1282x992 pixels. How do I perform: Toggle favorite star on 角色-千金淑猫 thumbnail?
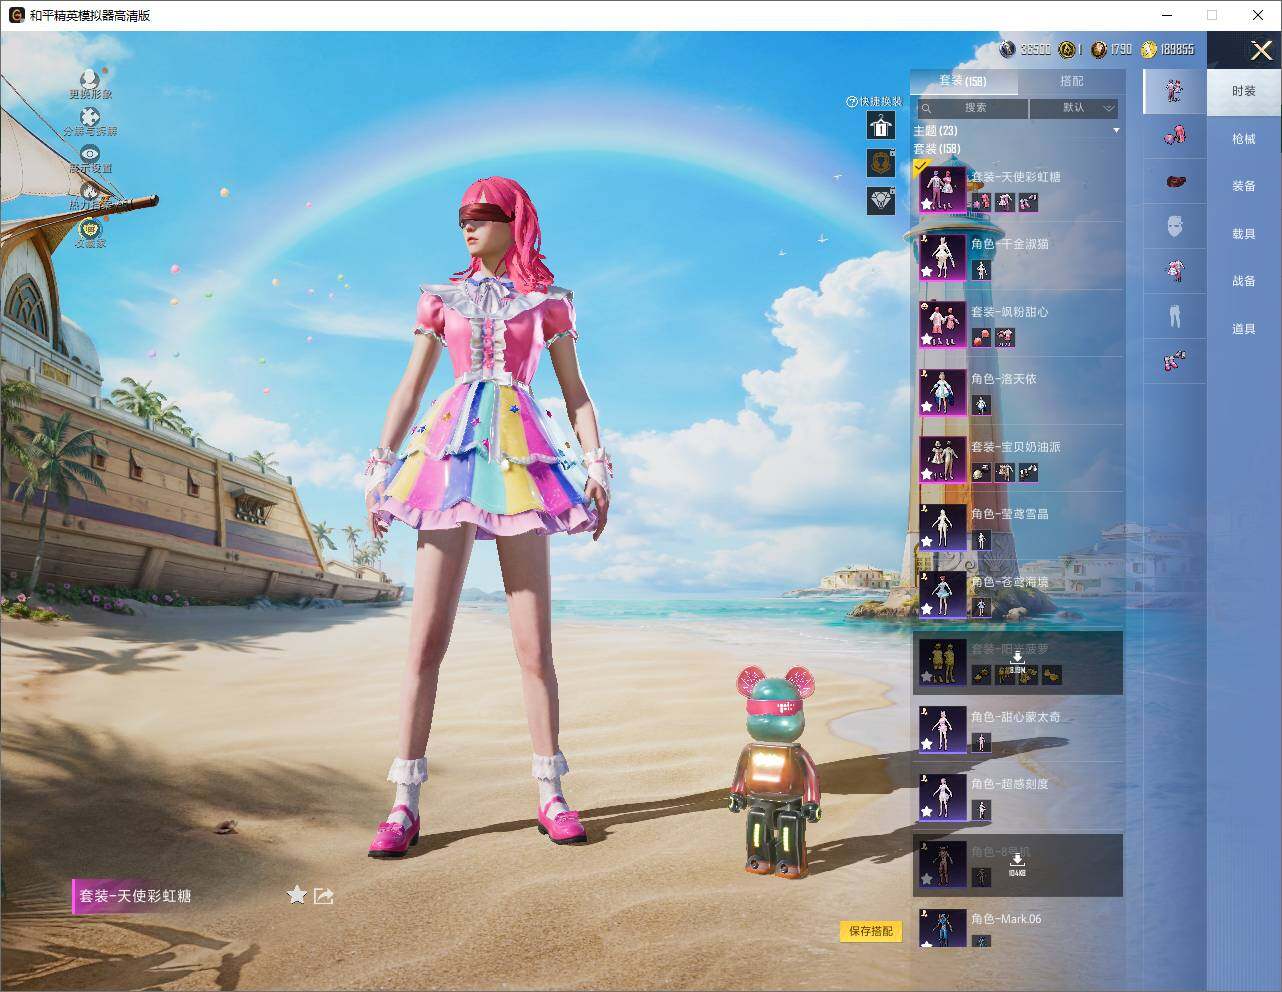[x=927, y=270]
